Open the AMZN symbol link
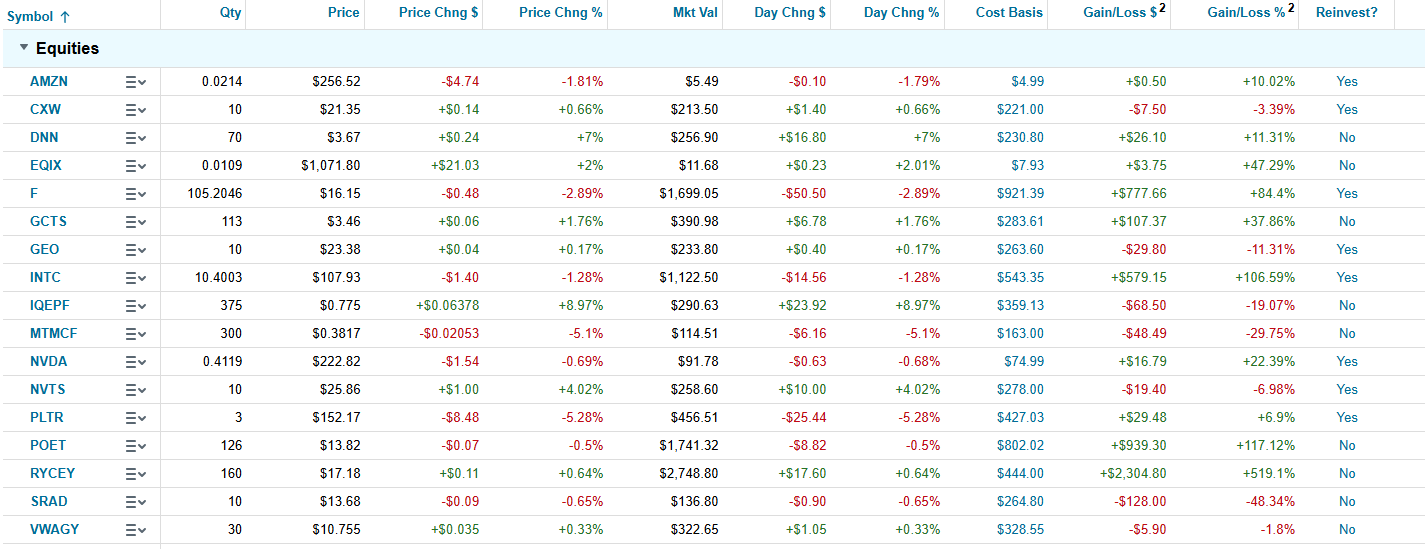This screenshot has height=549, width=1425. [49, 82]
